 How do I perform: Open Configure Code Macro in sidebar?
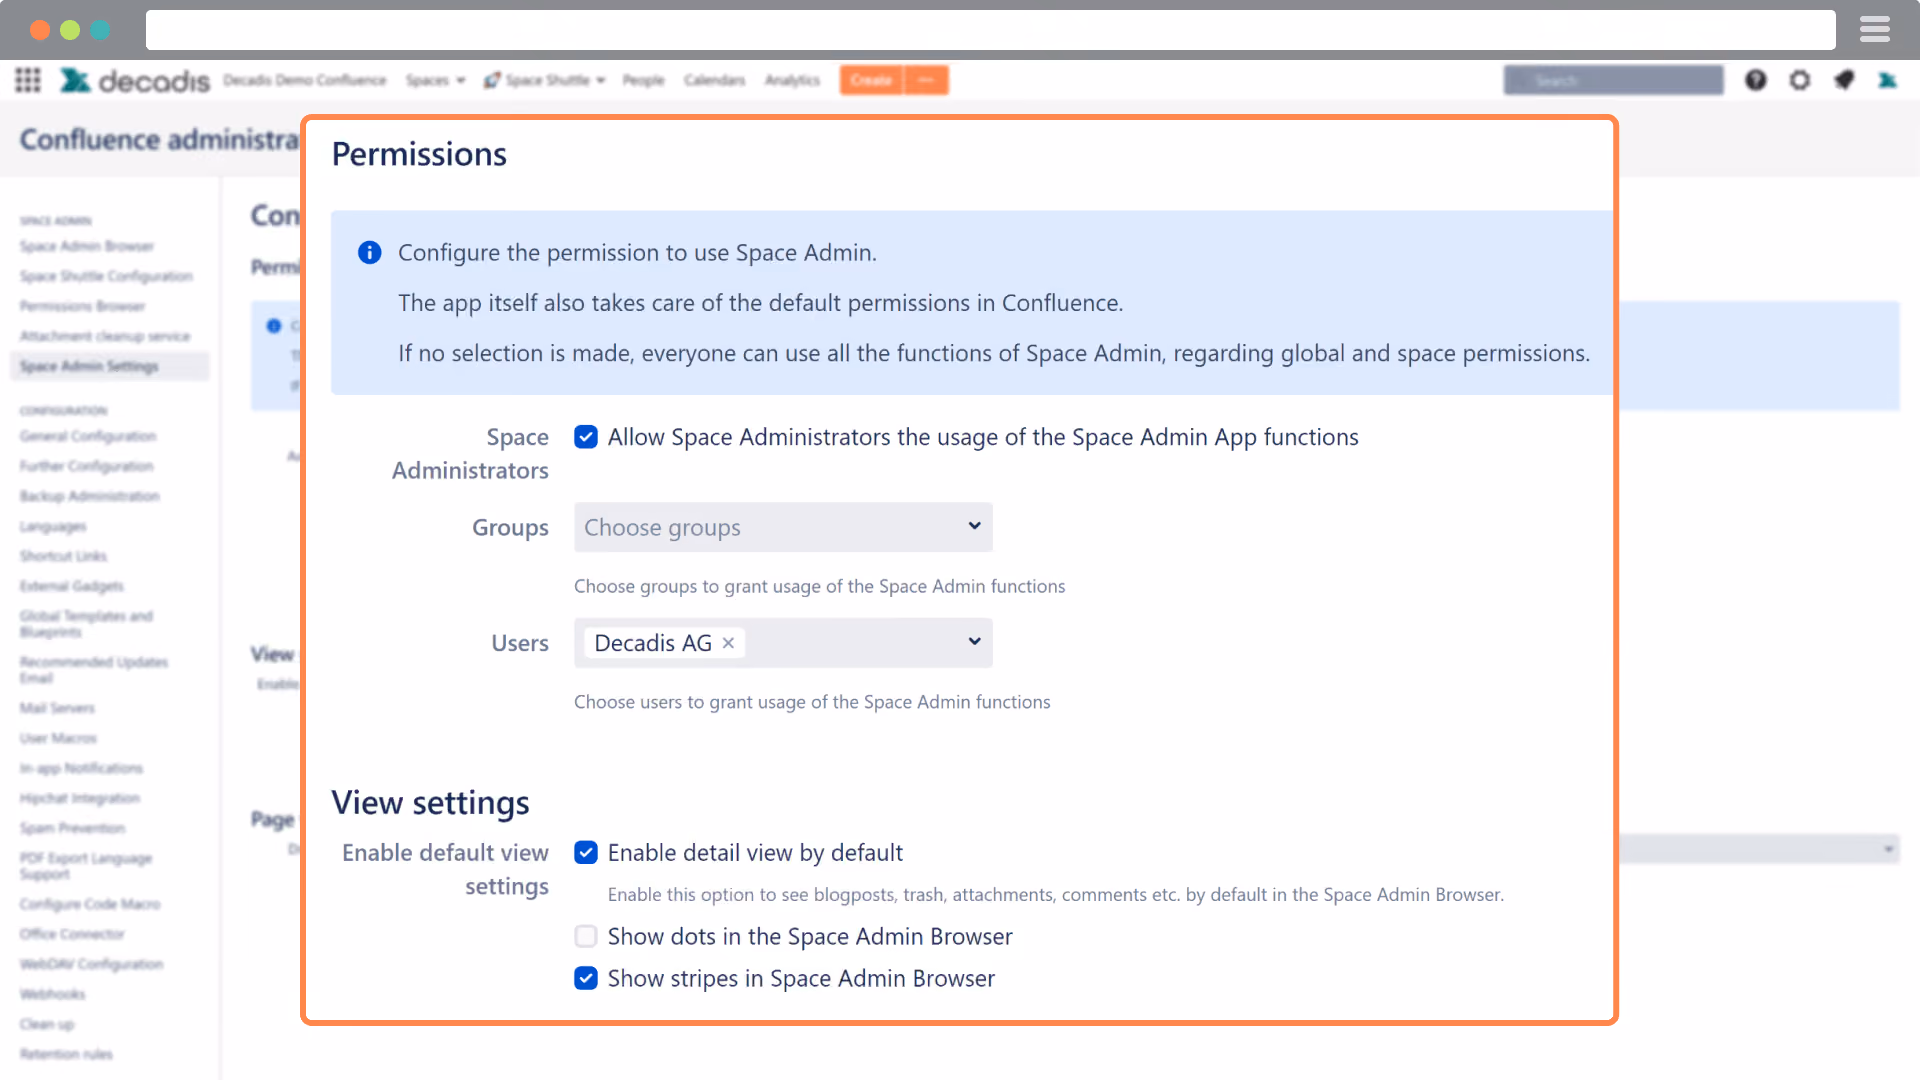point(90,904)
